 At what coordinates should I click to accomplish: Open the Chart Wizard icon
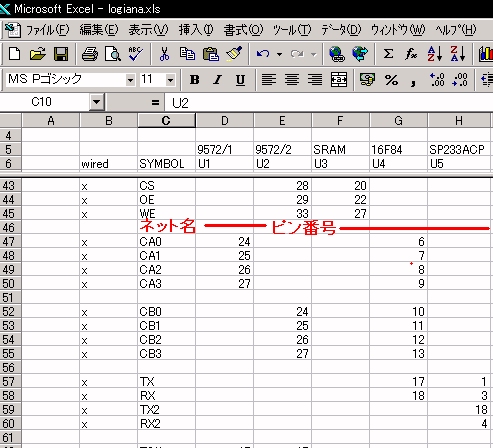(486, 53)
